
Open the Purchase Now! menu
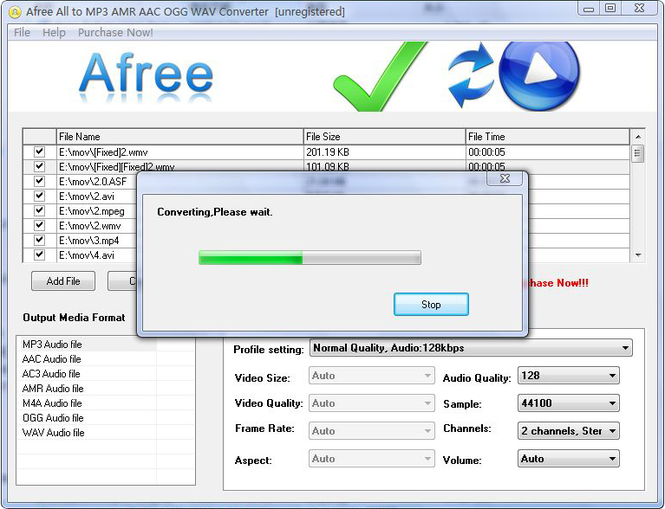pyautogui.click(x=115, y=33)
